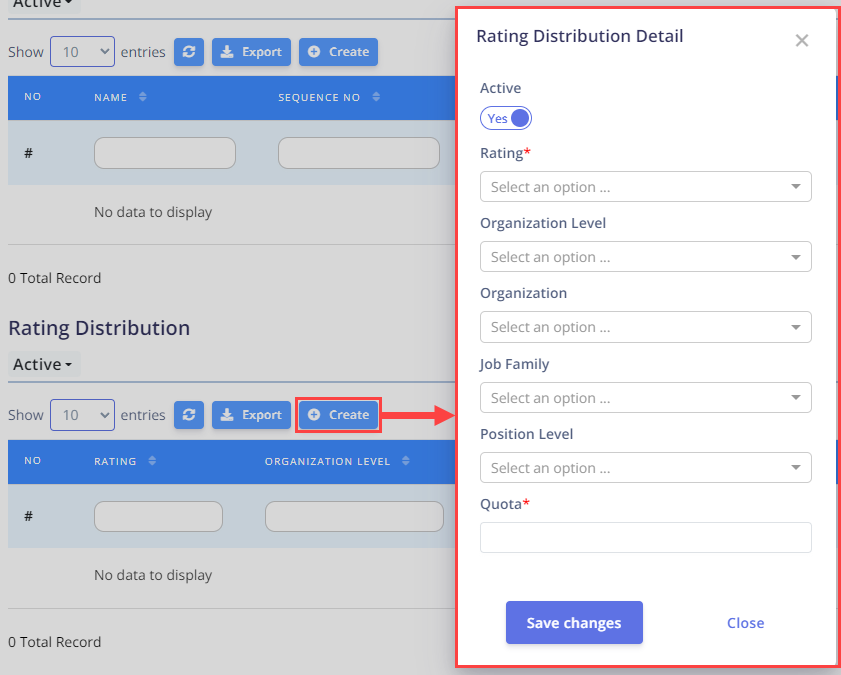This screenshot has height=675, width=841.
Task: Close the detail panel with X icon
Action: (x=802, y=40)
